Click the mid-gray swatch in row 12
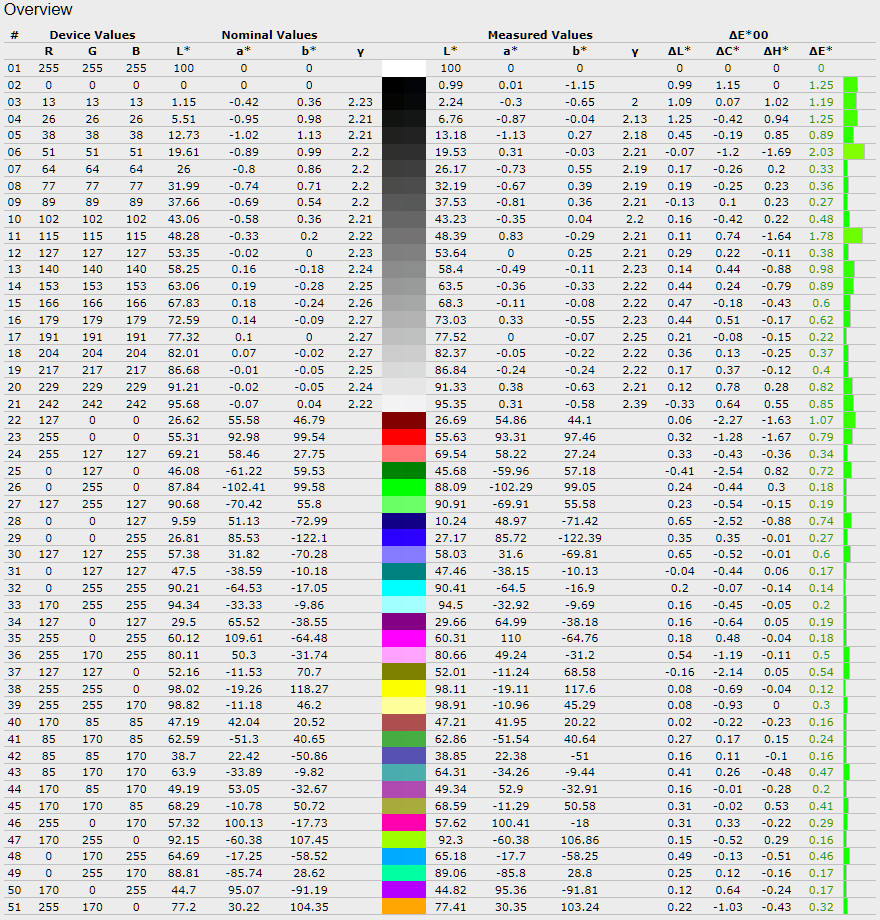This screenshot has height=920, width=880. tap(404, 253)
